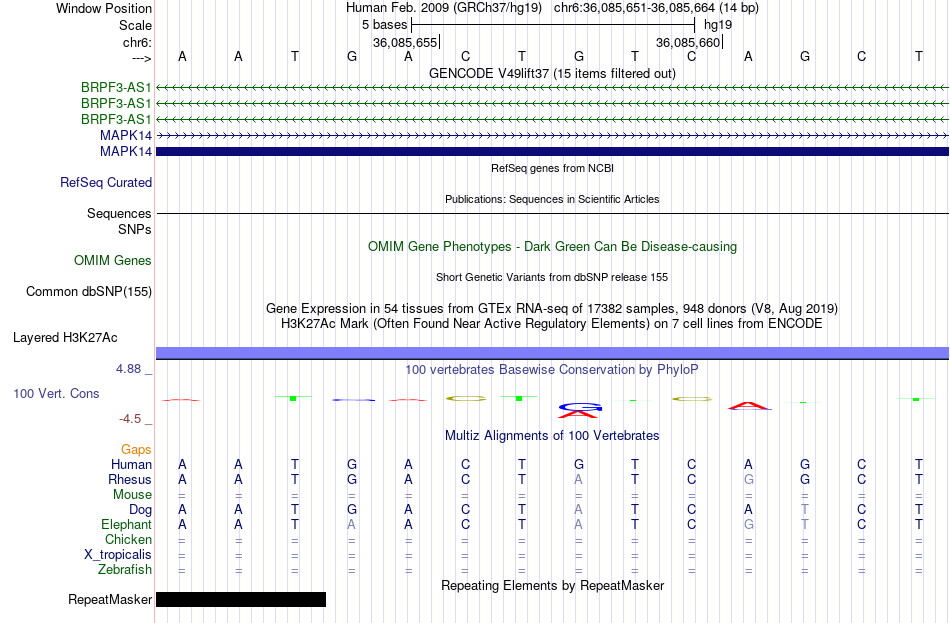Open the RefSeq Curated track label
This screenshot has height=623, width=950.
(x=106, y=182)
